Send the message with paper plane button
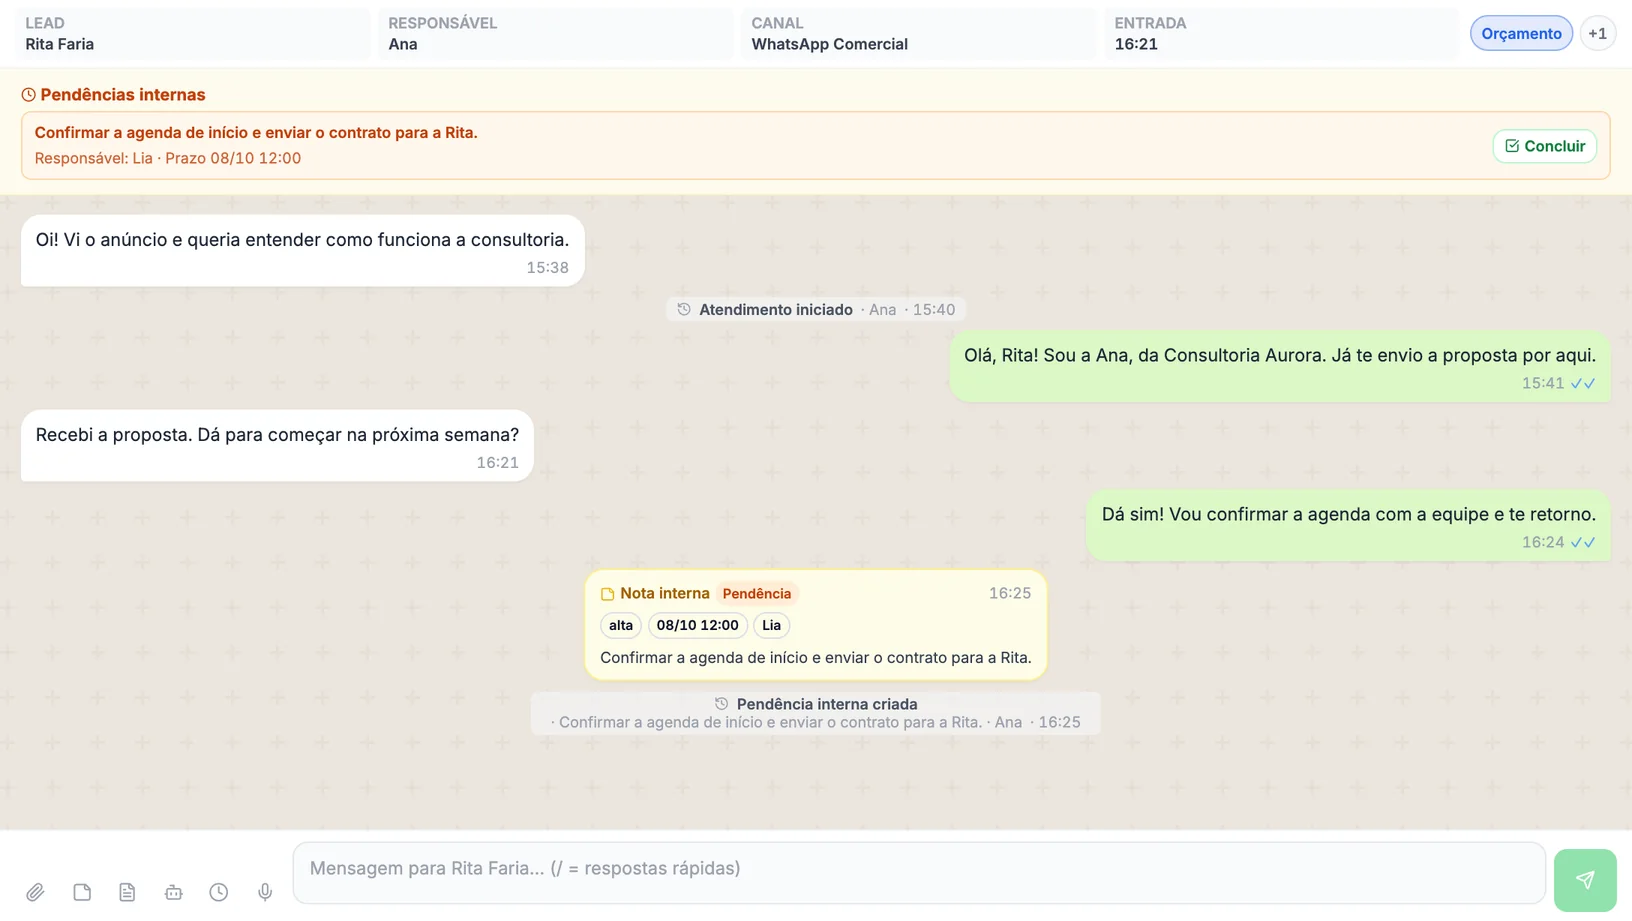This screenshot has height=921, width=1632. coord(1585,880)
